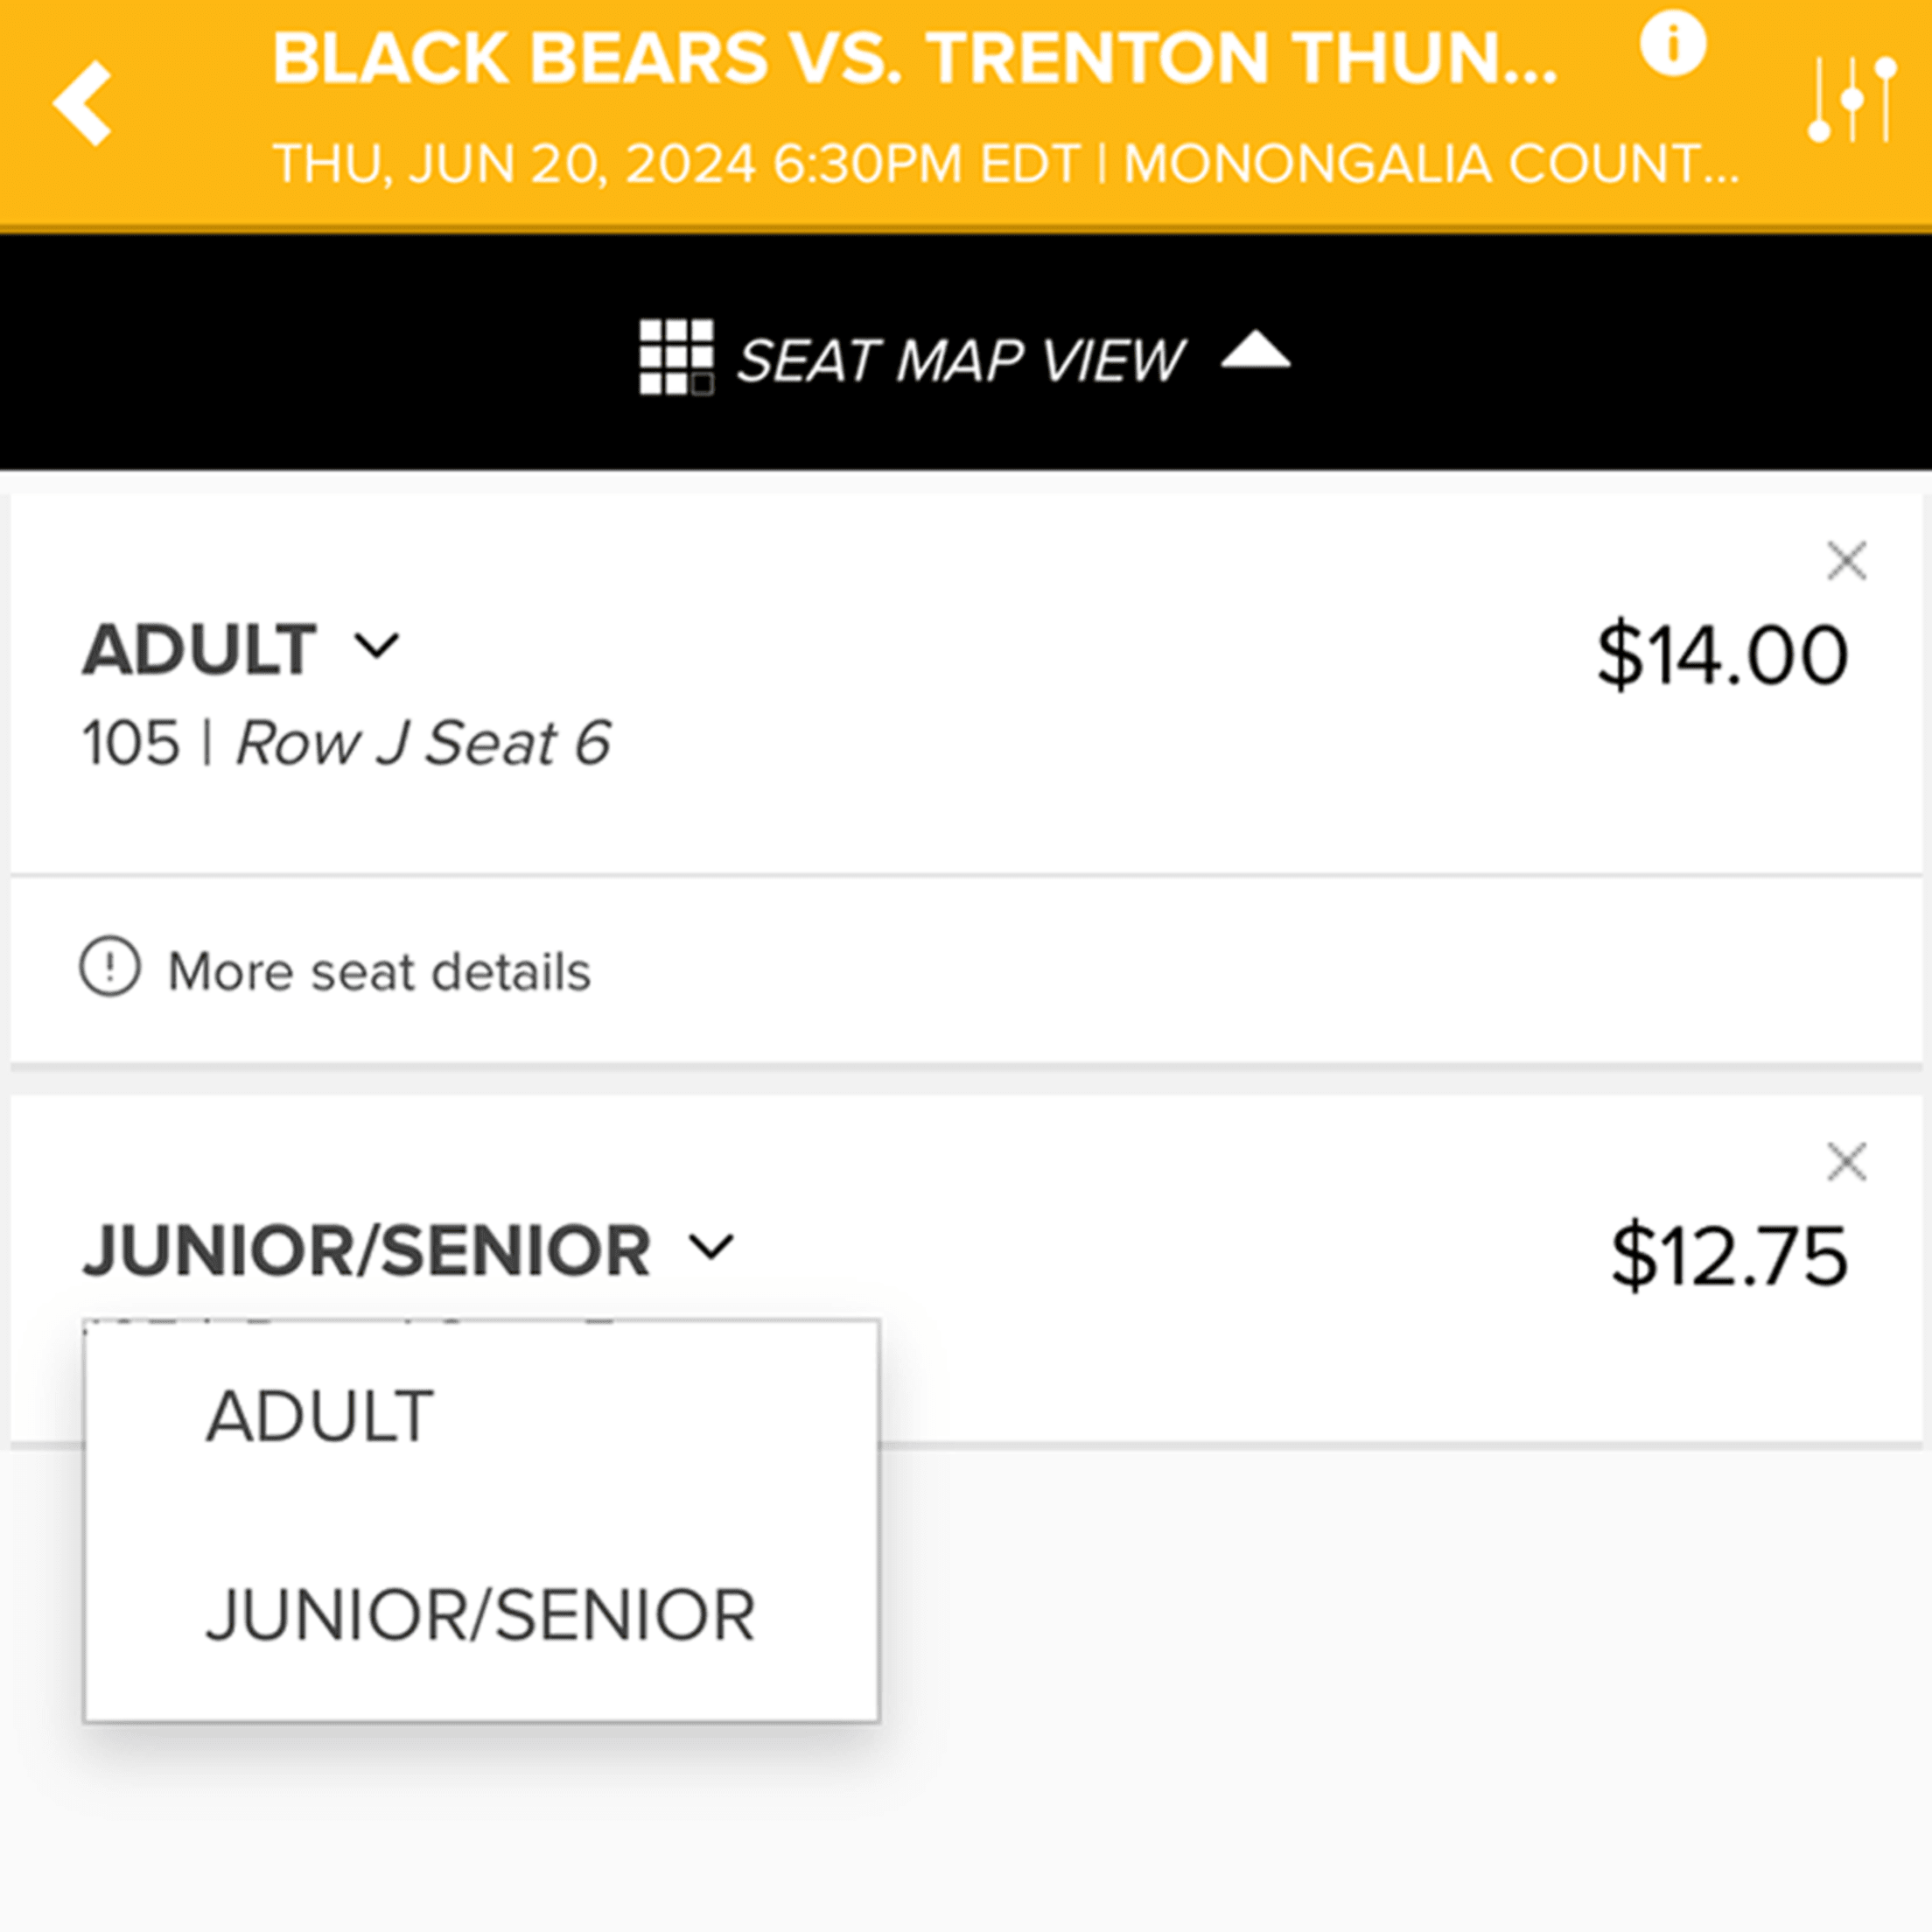Open the filter sliders icon
Screen dimensions: 1932x1932
point(1851,100)
